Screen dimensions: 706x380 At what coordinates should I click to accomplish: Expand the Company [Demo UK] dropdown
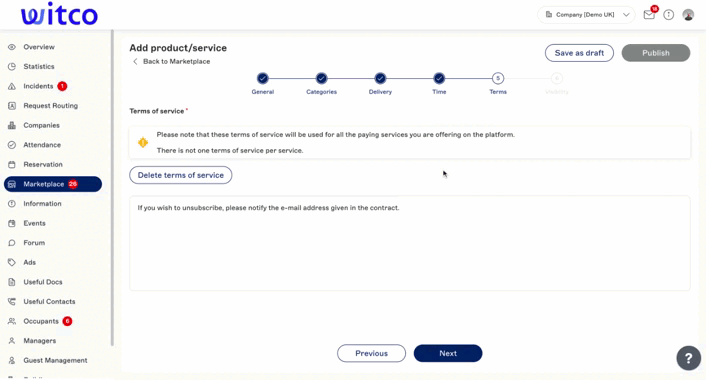click(586, 15)
